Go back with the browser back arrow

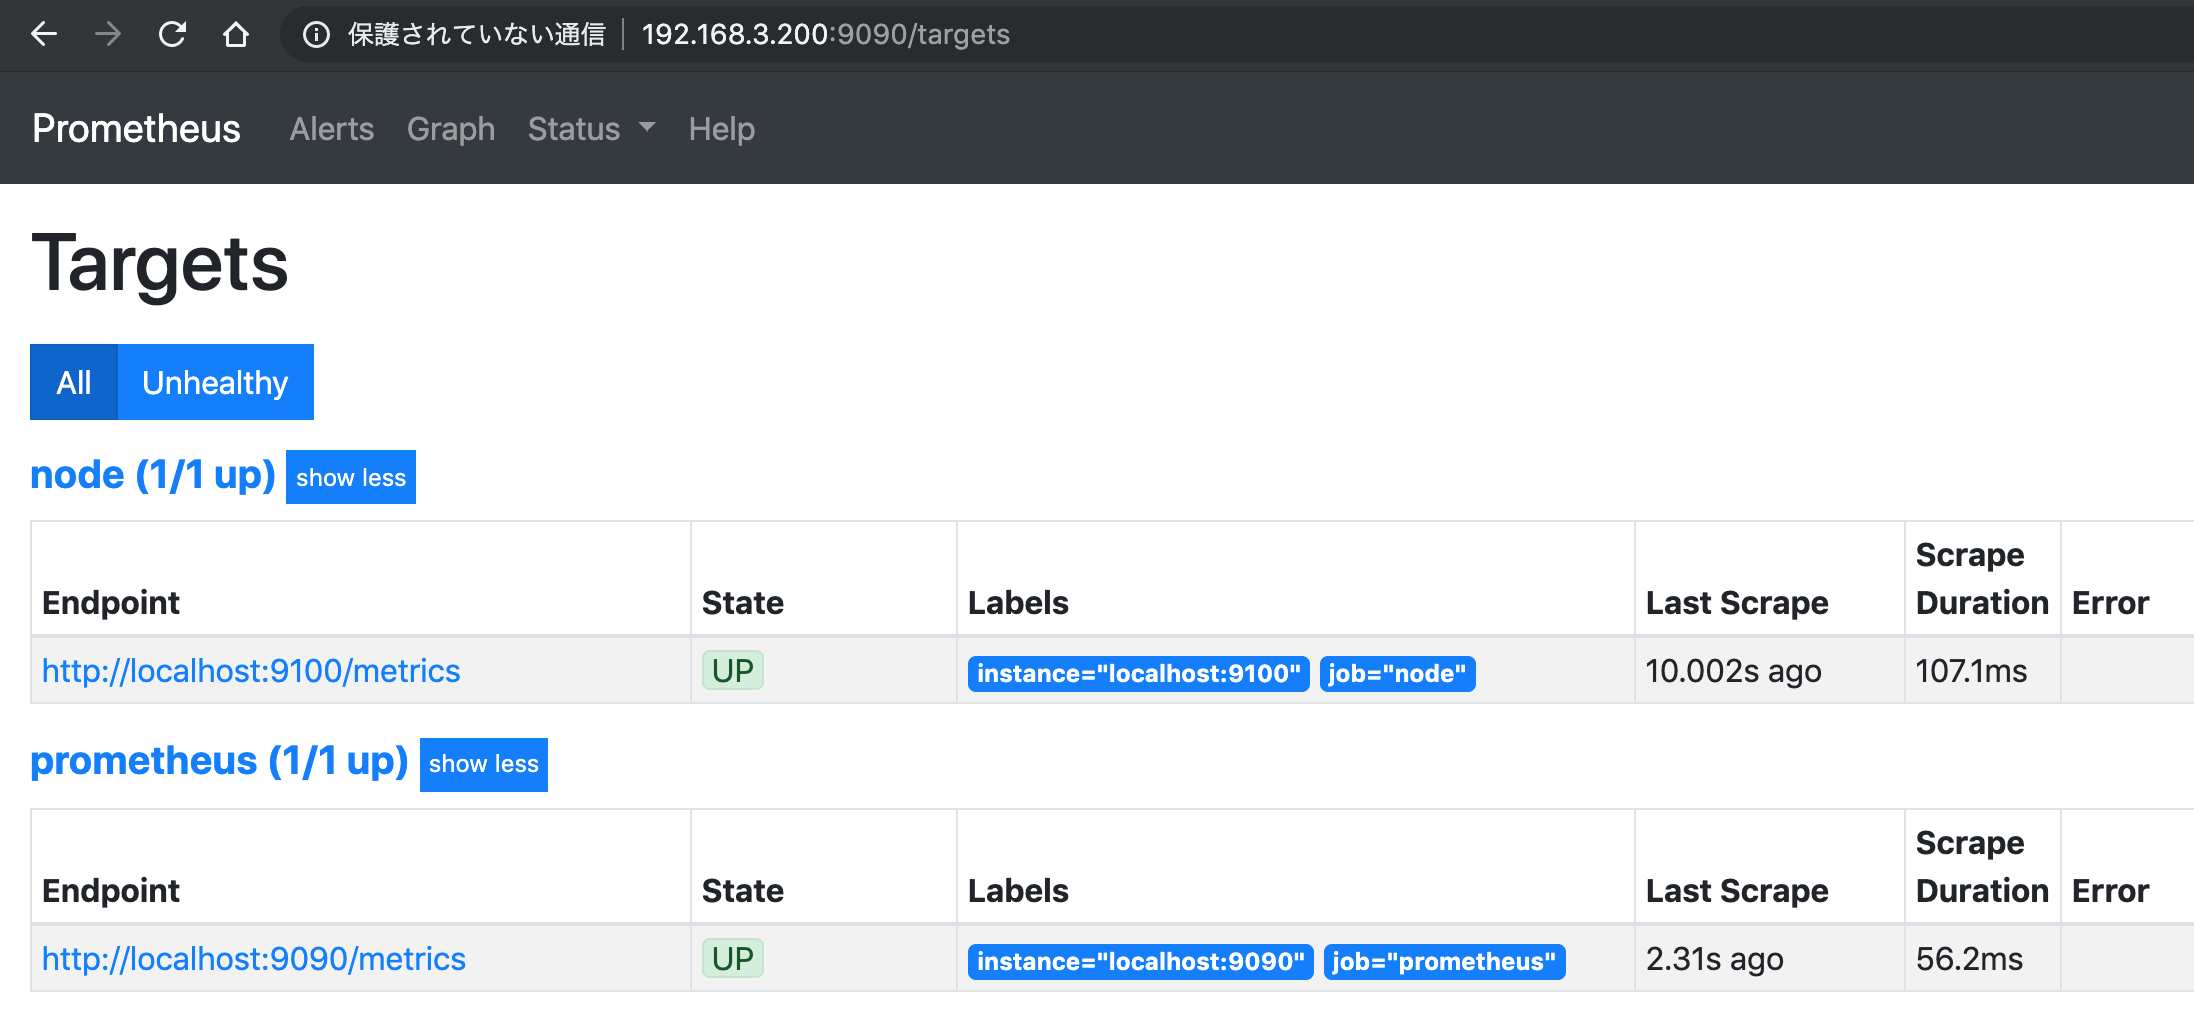click(x=44, y=35)
